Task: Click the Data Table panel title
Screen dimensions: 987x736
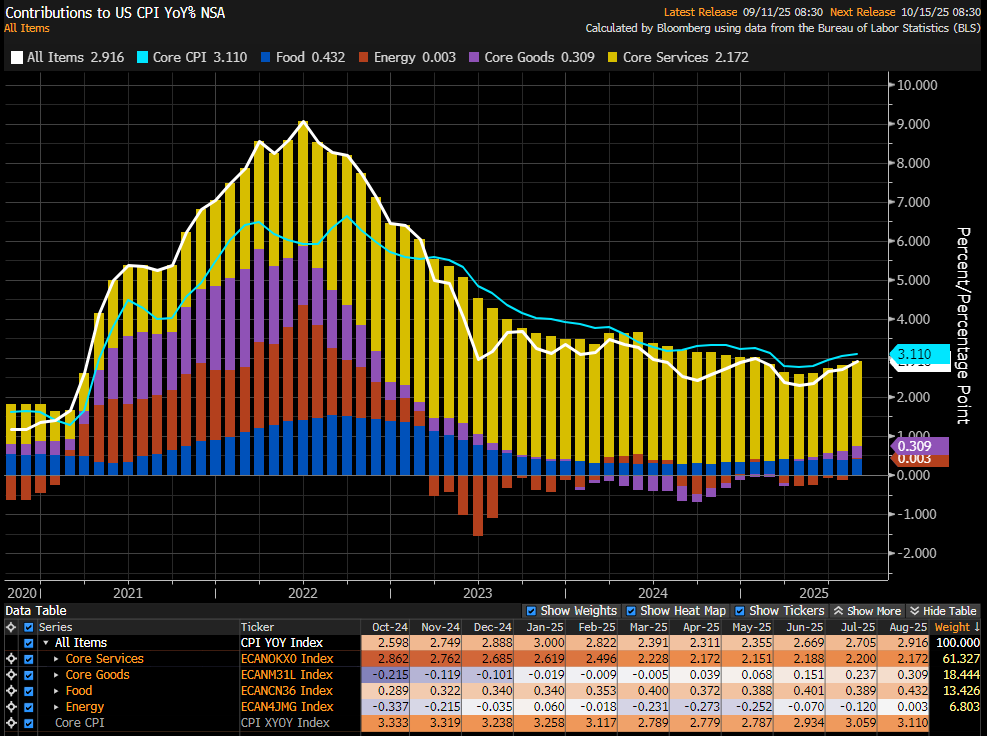Action: (x=36, y=611)
